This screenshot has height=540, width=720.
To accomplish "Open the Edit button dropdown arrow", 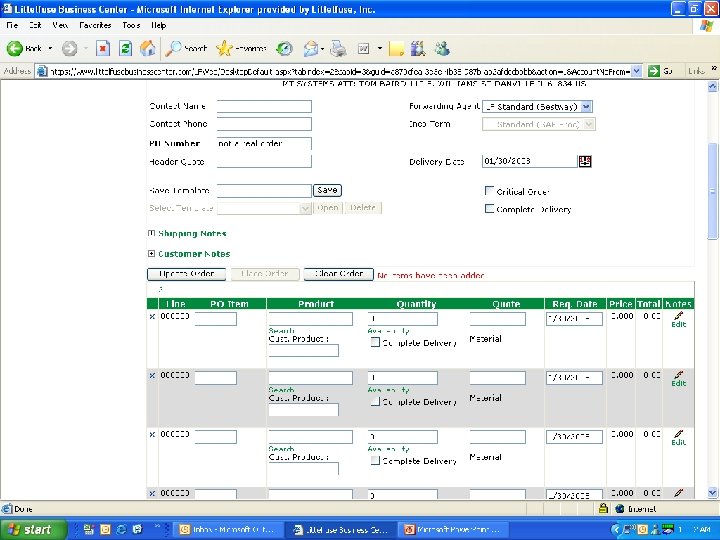I will point(379,48).
